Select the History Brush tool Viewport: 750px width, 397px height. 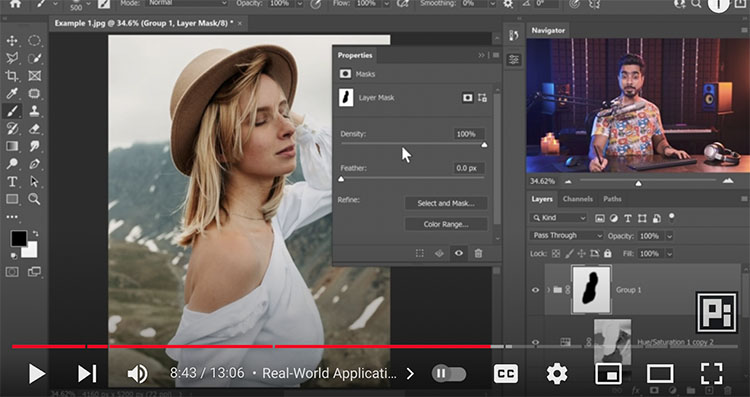pyautogui.click(x=11, y=128)
